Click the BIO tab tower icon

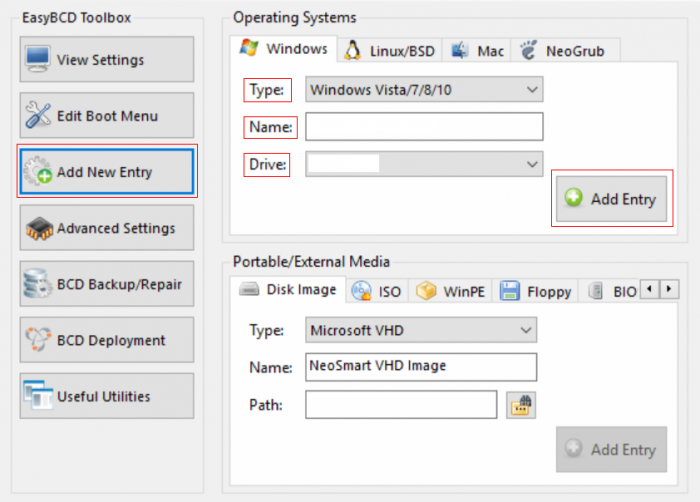596,291
